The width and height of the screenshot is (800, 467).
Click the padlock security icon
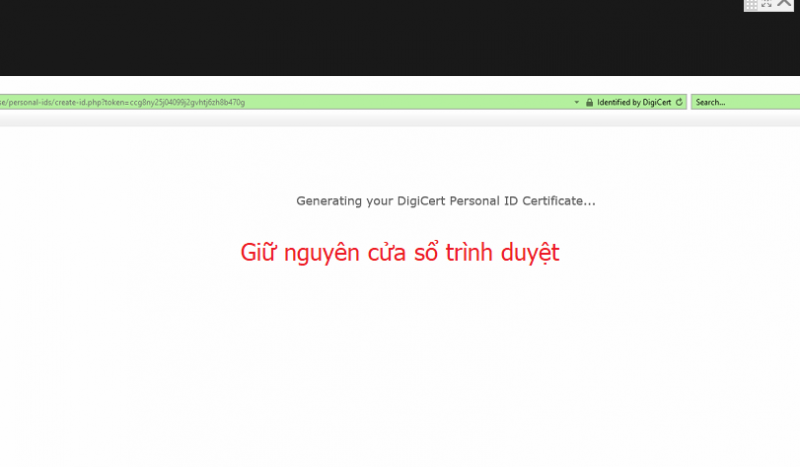coord(589,102)
